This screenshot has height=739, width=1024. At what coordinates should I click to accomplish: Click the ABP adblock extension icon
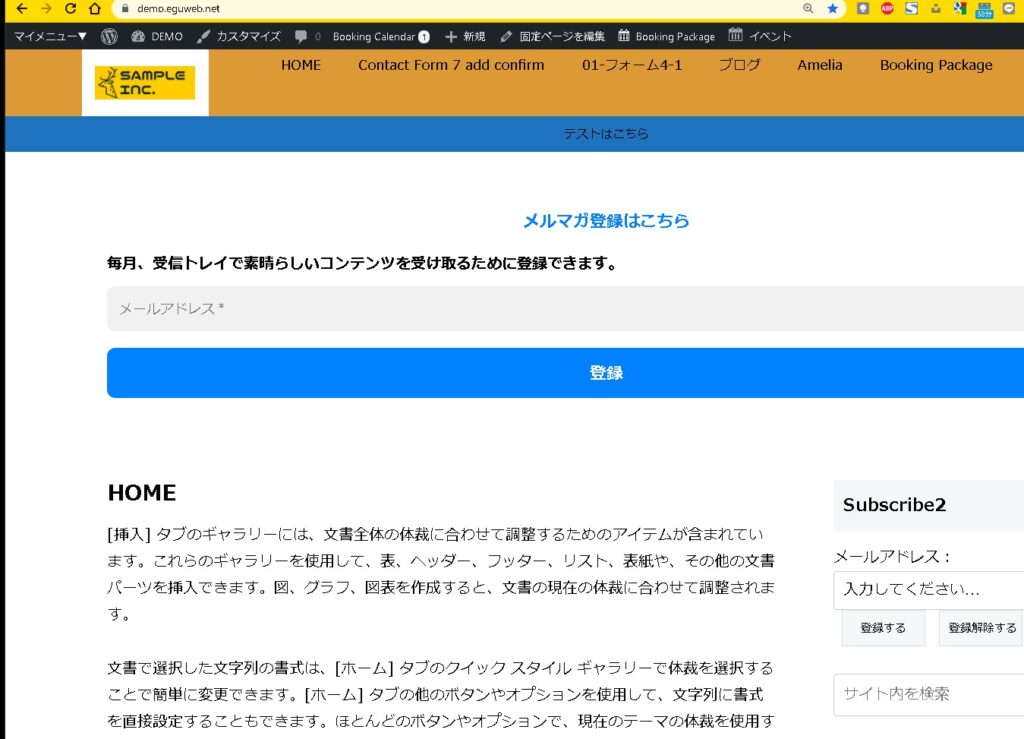(887, 9)
